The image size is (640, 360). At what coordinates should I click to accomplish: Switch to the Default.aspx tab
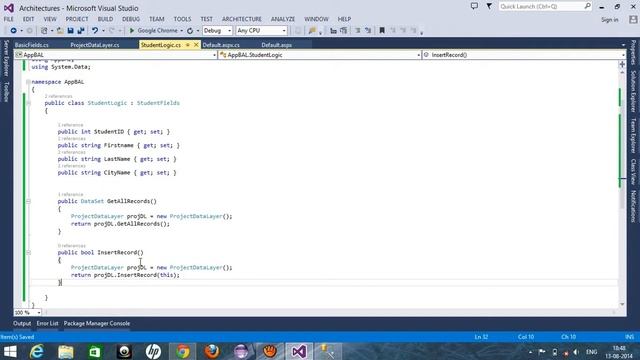point(276,45)
